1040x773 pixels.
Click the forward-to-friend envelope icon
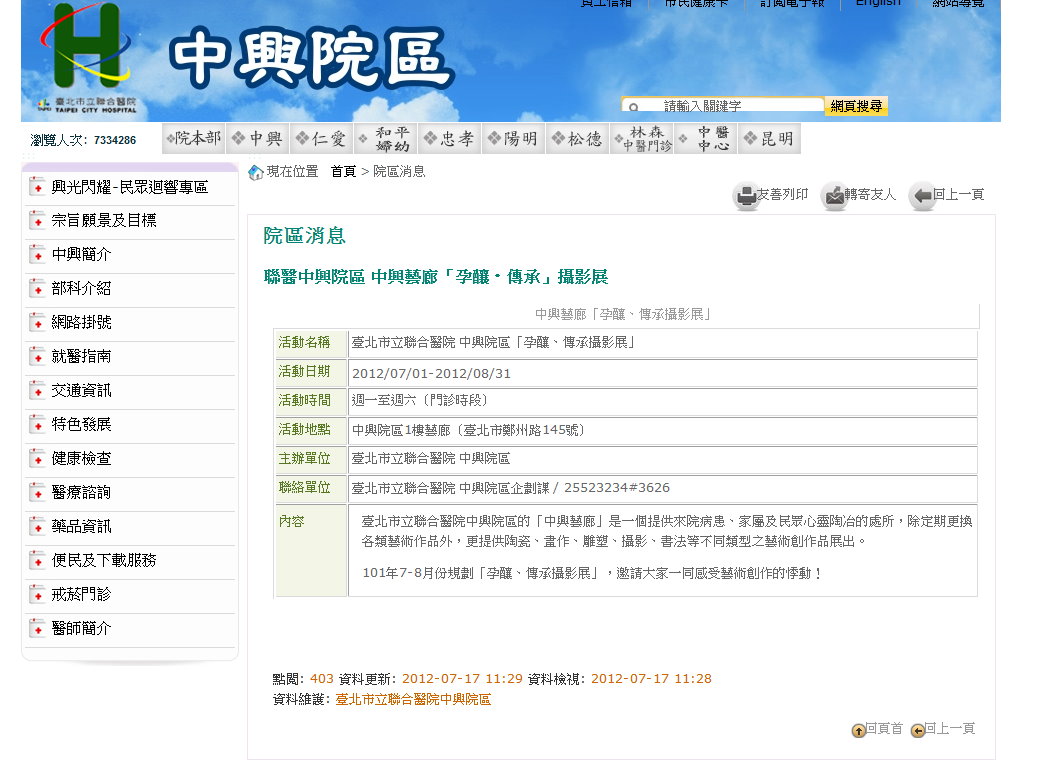(834, 196)
